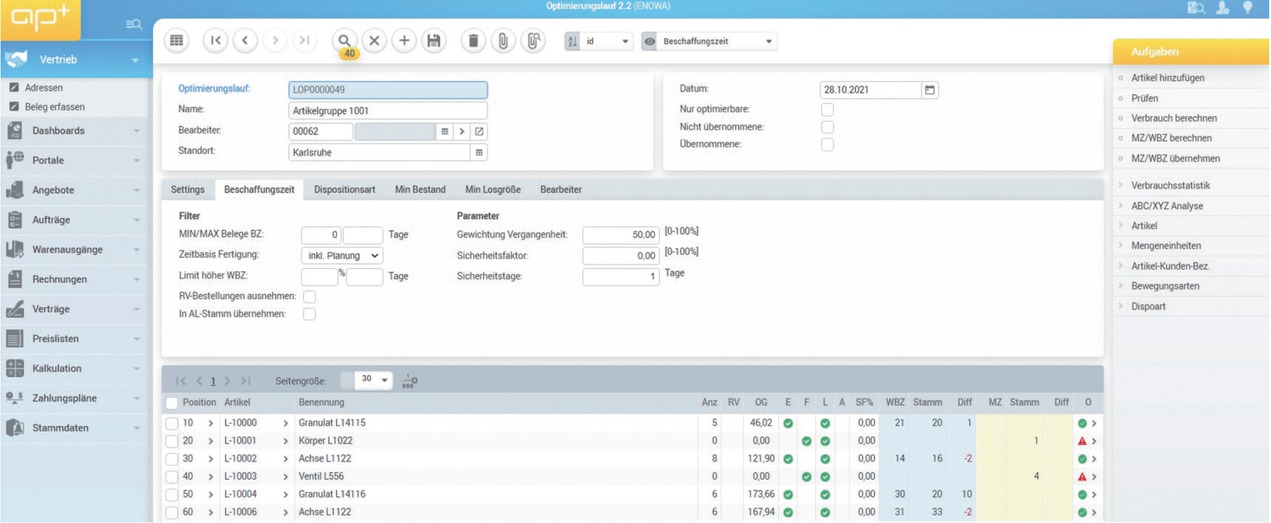Switch to the Settings tab
The height and width of the screenshot is (523, 1271).
(x=188, y=189)
